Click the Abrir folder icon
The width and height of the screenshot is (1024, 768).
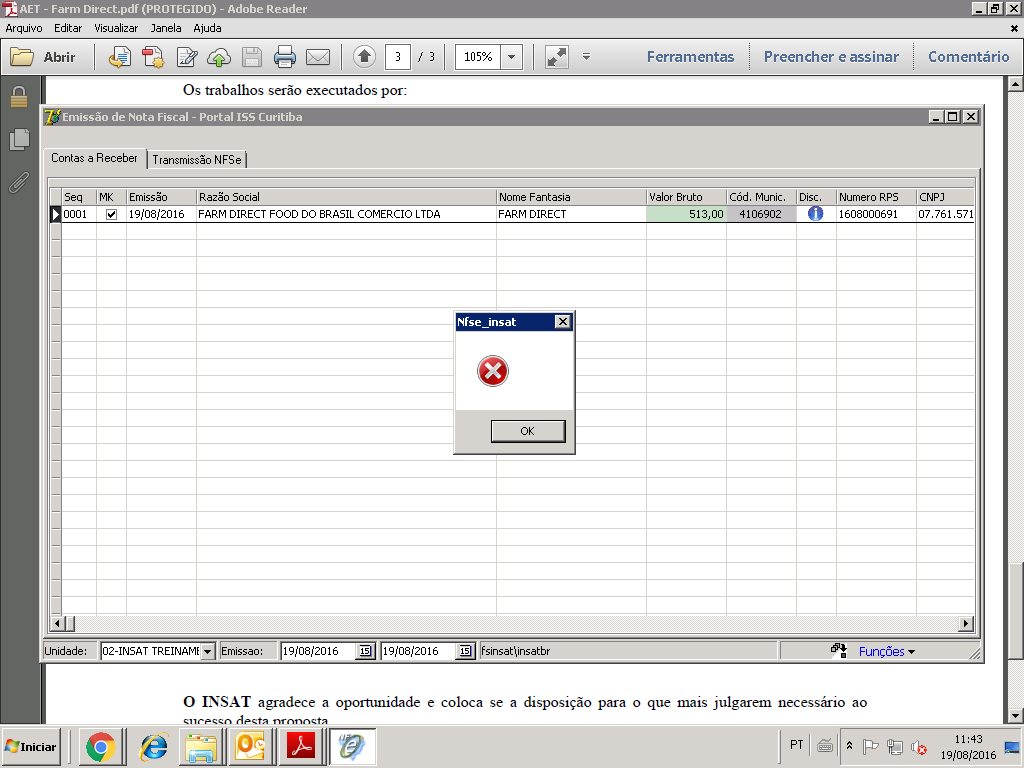point(22,57)
